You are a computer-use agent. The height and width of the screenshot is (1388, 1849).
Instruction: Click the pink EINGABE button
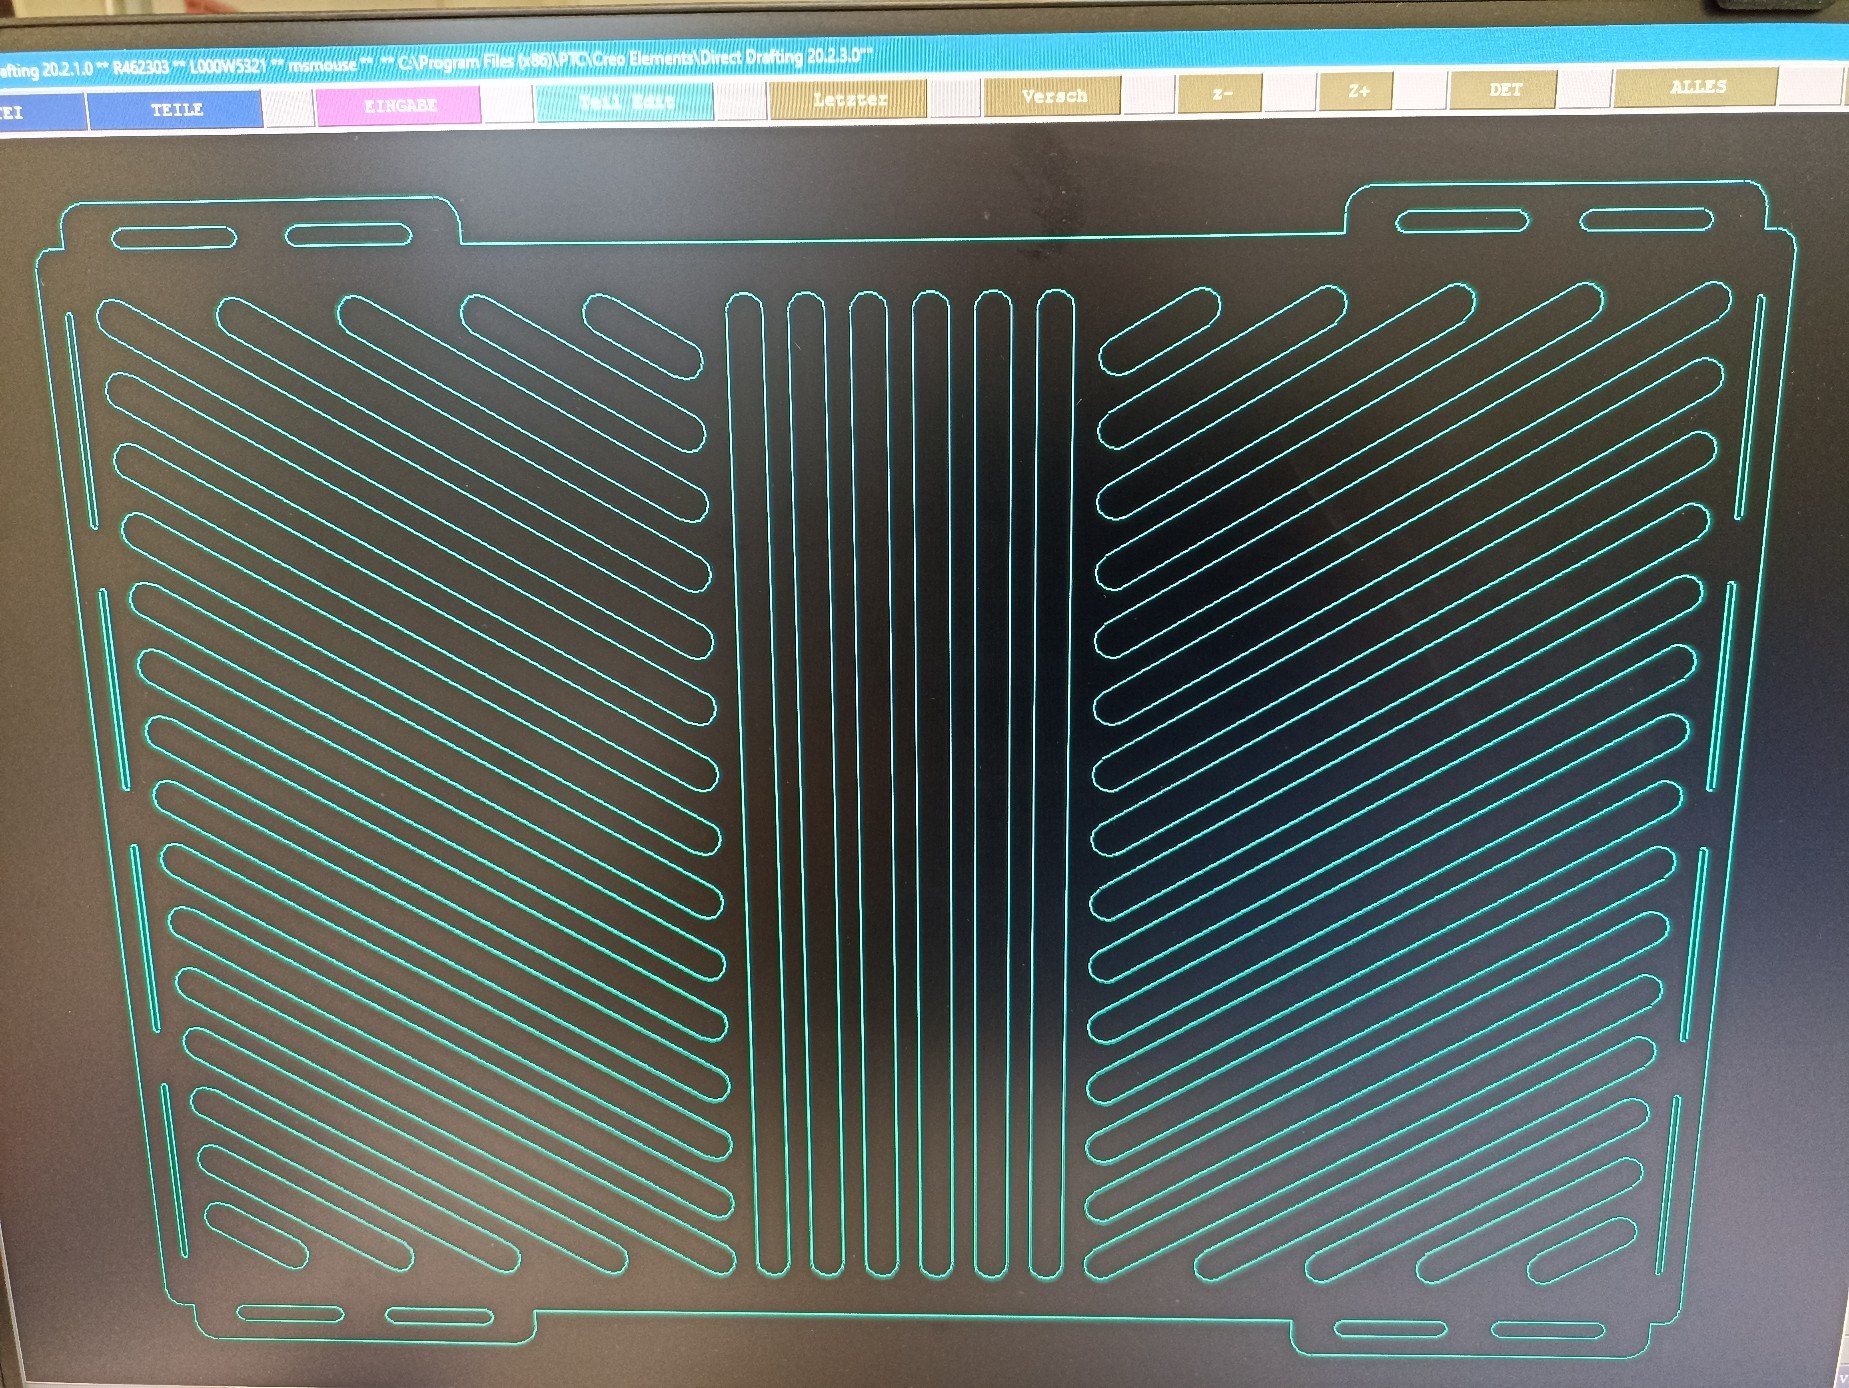click(x=399, y=105)
